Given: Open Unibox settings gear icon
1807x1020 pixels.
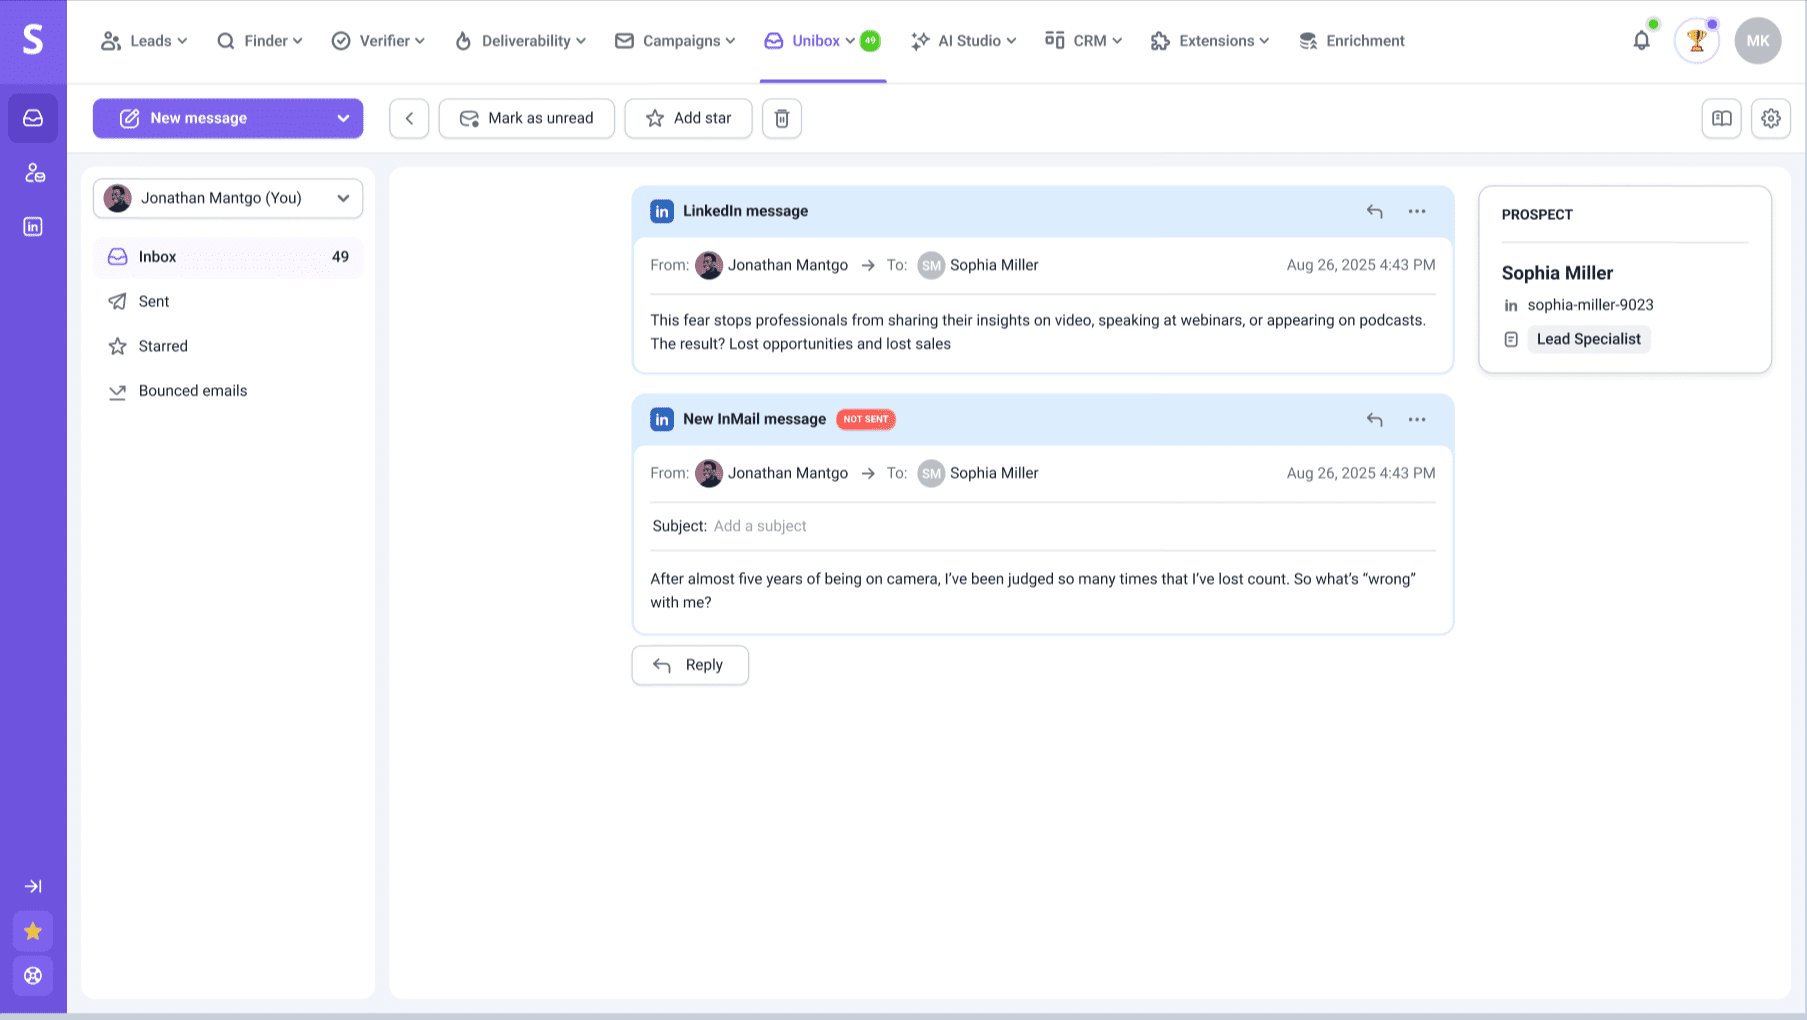Looking at the screenshot, I should 1770,118.
